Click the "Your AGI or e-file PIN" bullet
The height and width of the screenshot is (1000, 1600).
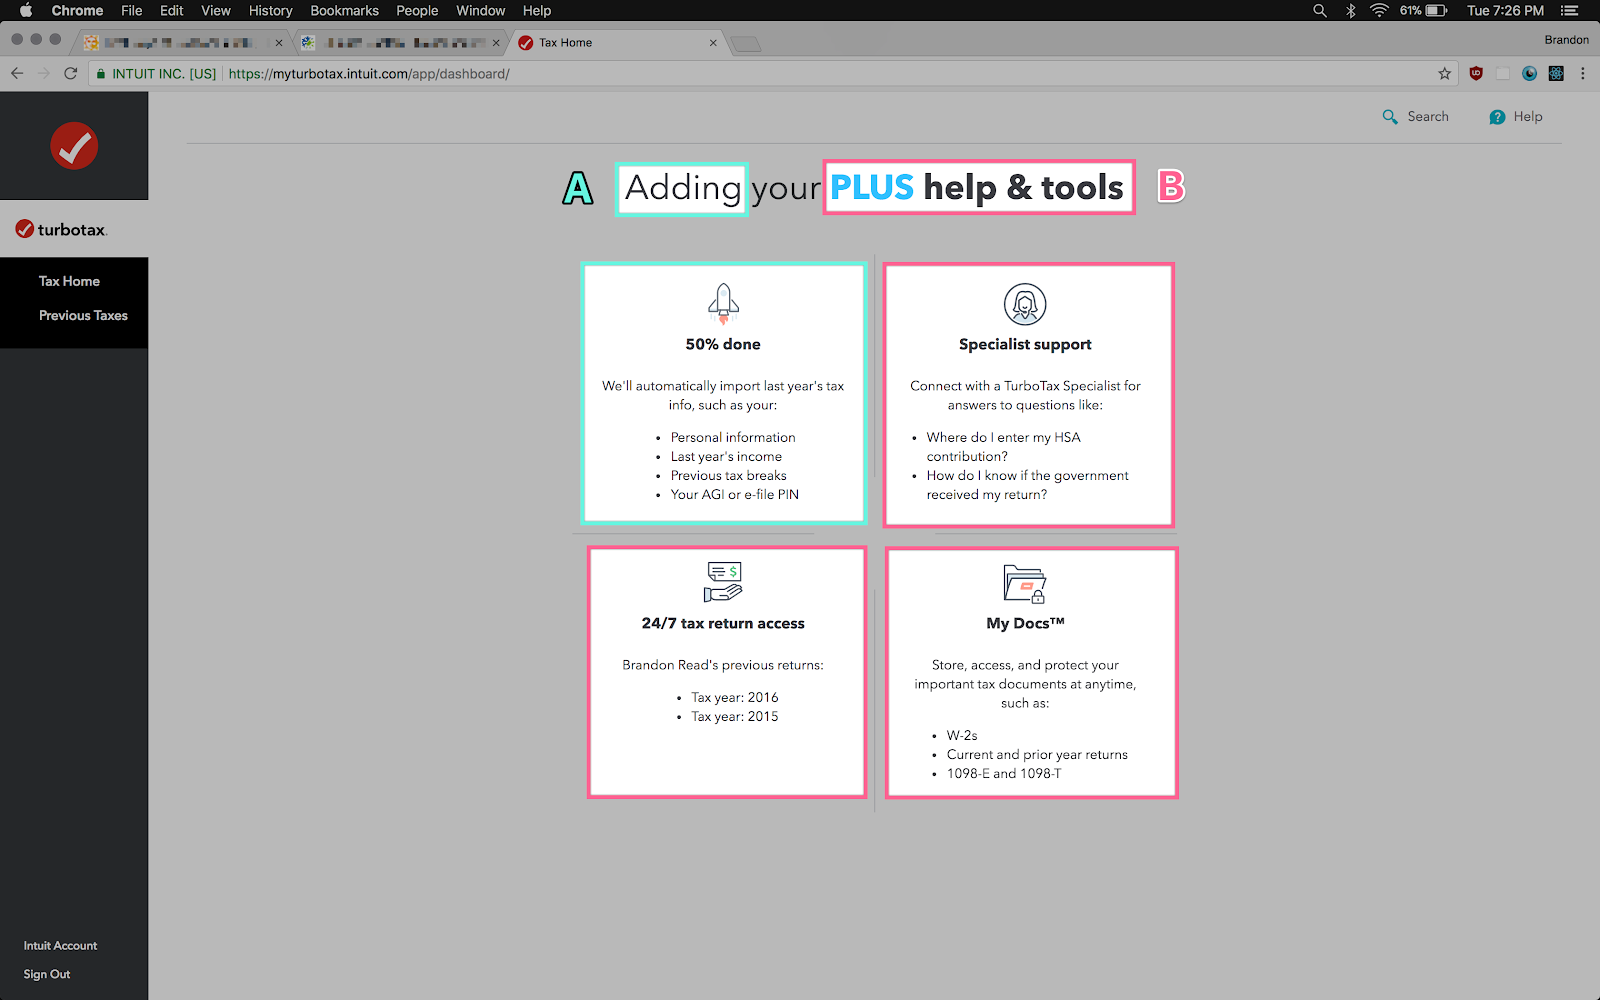734,494
